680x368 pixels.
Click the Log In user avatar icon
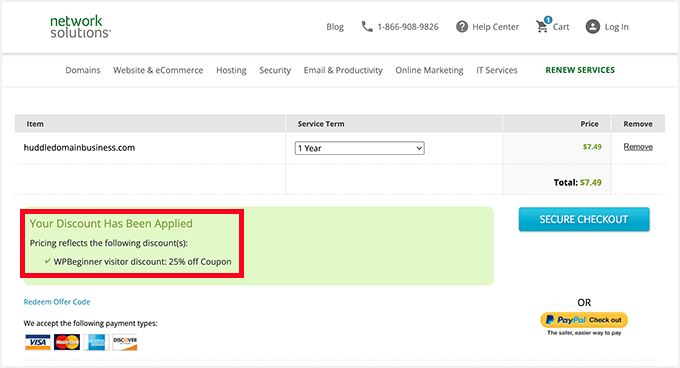tap(592, 27)
